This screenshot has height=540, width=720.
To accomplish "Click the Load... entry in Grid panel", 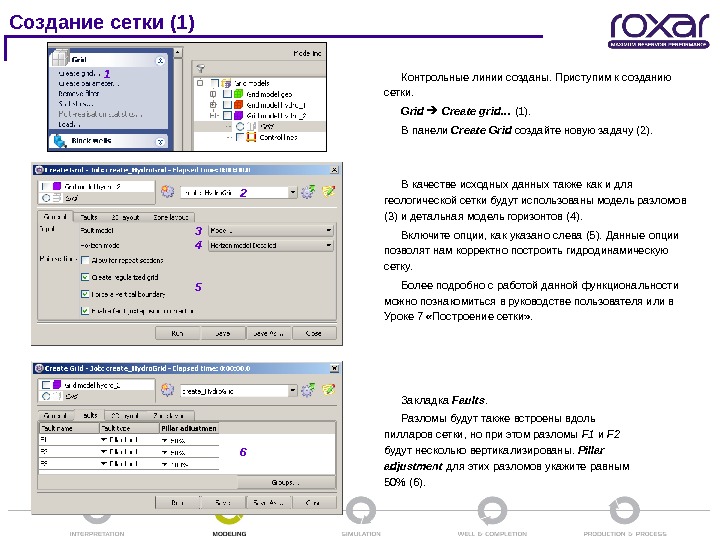I will pyautogui.click(x=69, y=124).
